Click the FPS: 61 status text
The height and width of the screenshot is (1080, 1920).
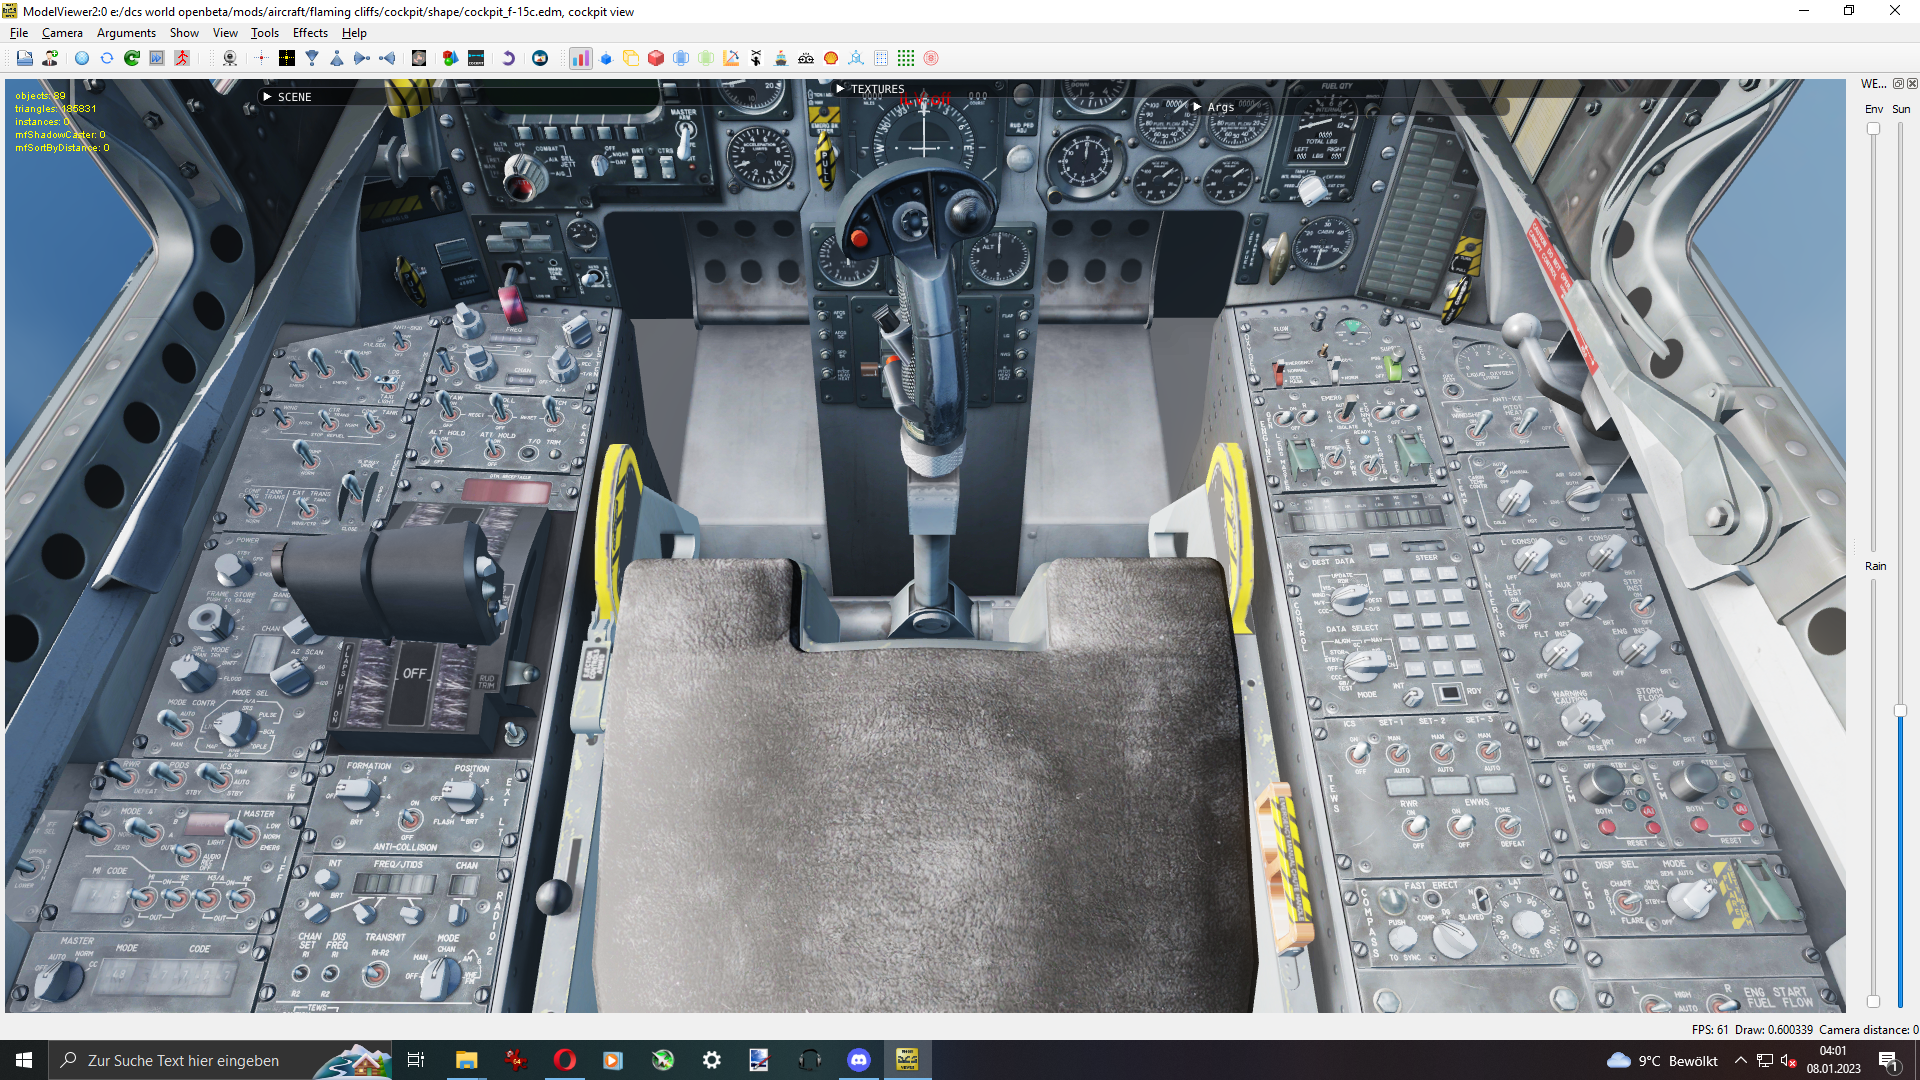(x=1710, y=1030)
